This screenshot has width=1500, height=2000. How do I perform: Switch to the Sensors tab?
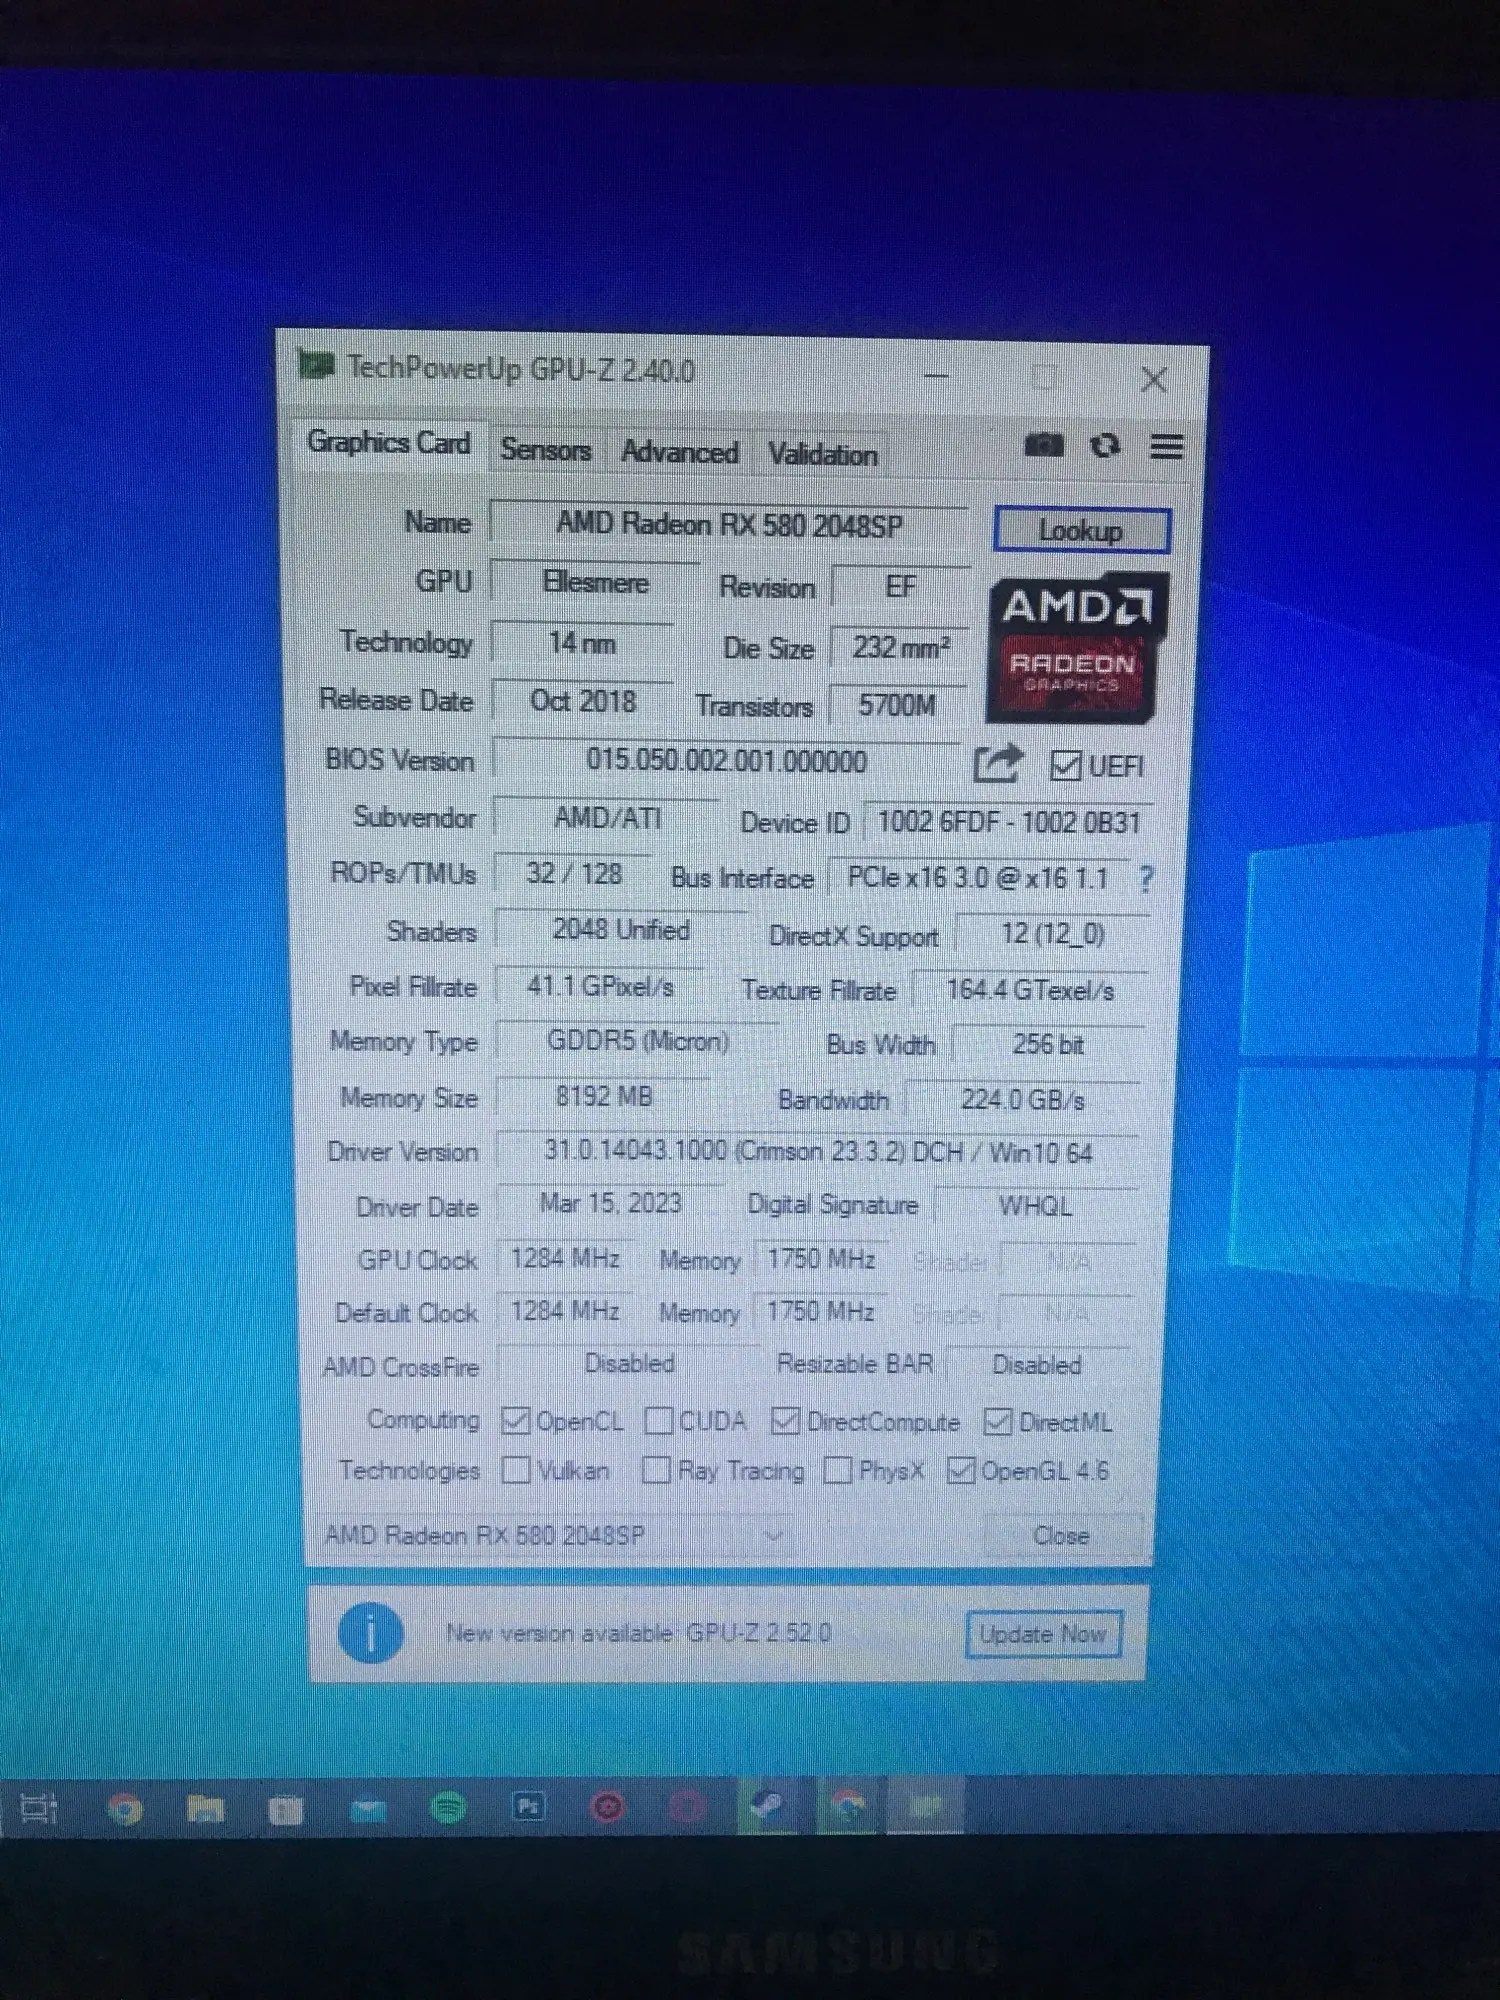click(x=546, y=450)
